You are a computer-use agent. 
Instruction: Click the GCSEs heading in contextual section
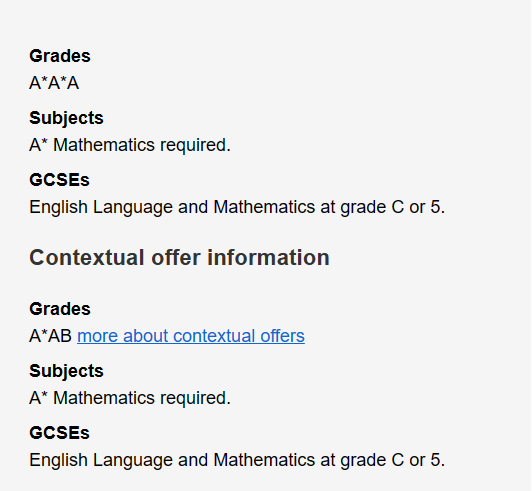(x=59, y=433)
